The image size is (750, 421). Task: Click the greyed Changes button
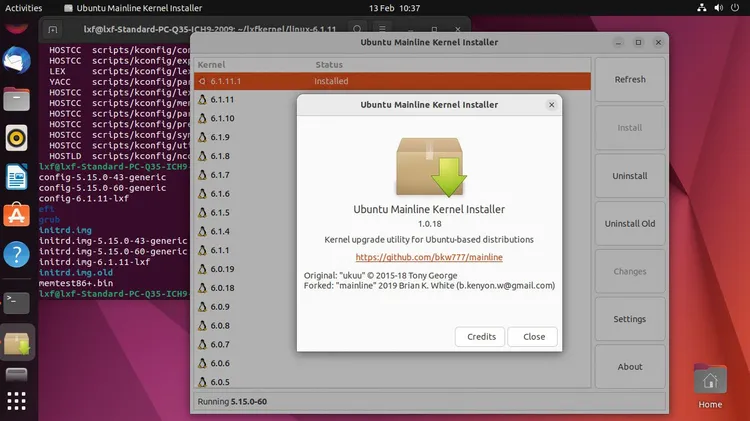tap(630, 271)
